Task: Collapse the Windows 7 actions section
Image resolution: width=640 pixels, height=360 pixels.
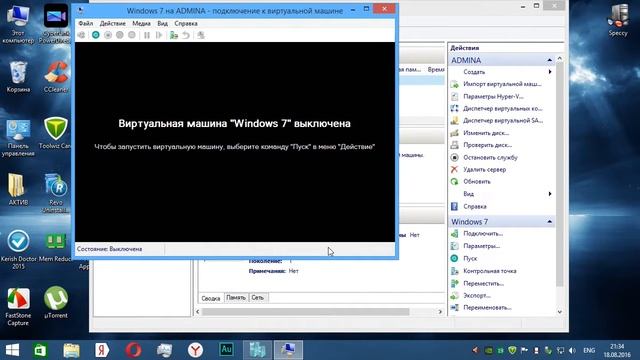Action: (x=549, y=222)
